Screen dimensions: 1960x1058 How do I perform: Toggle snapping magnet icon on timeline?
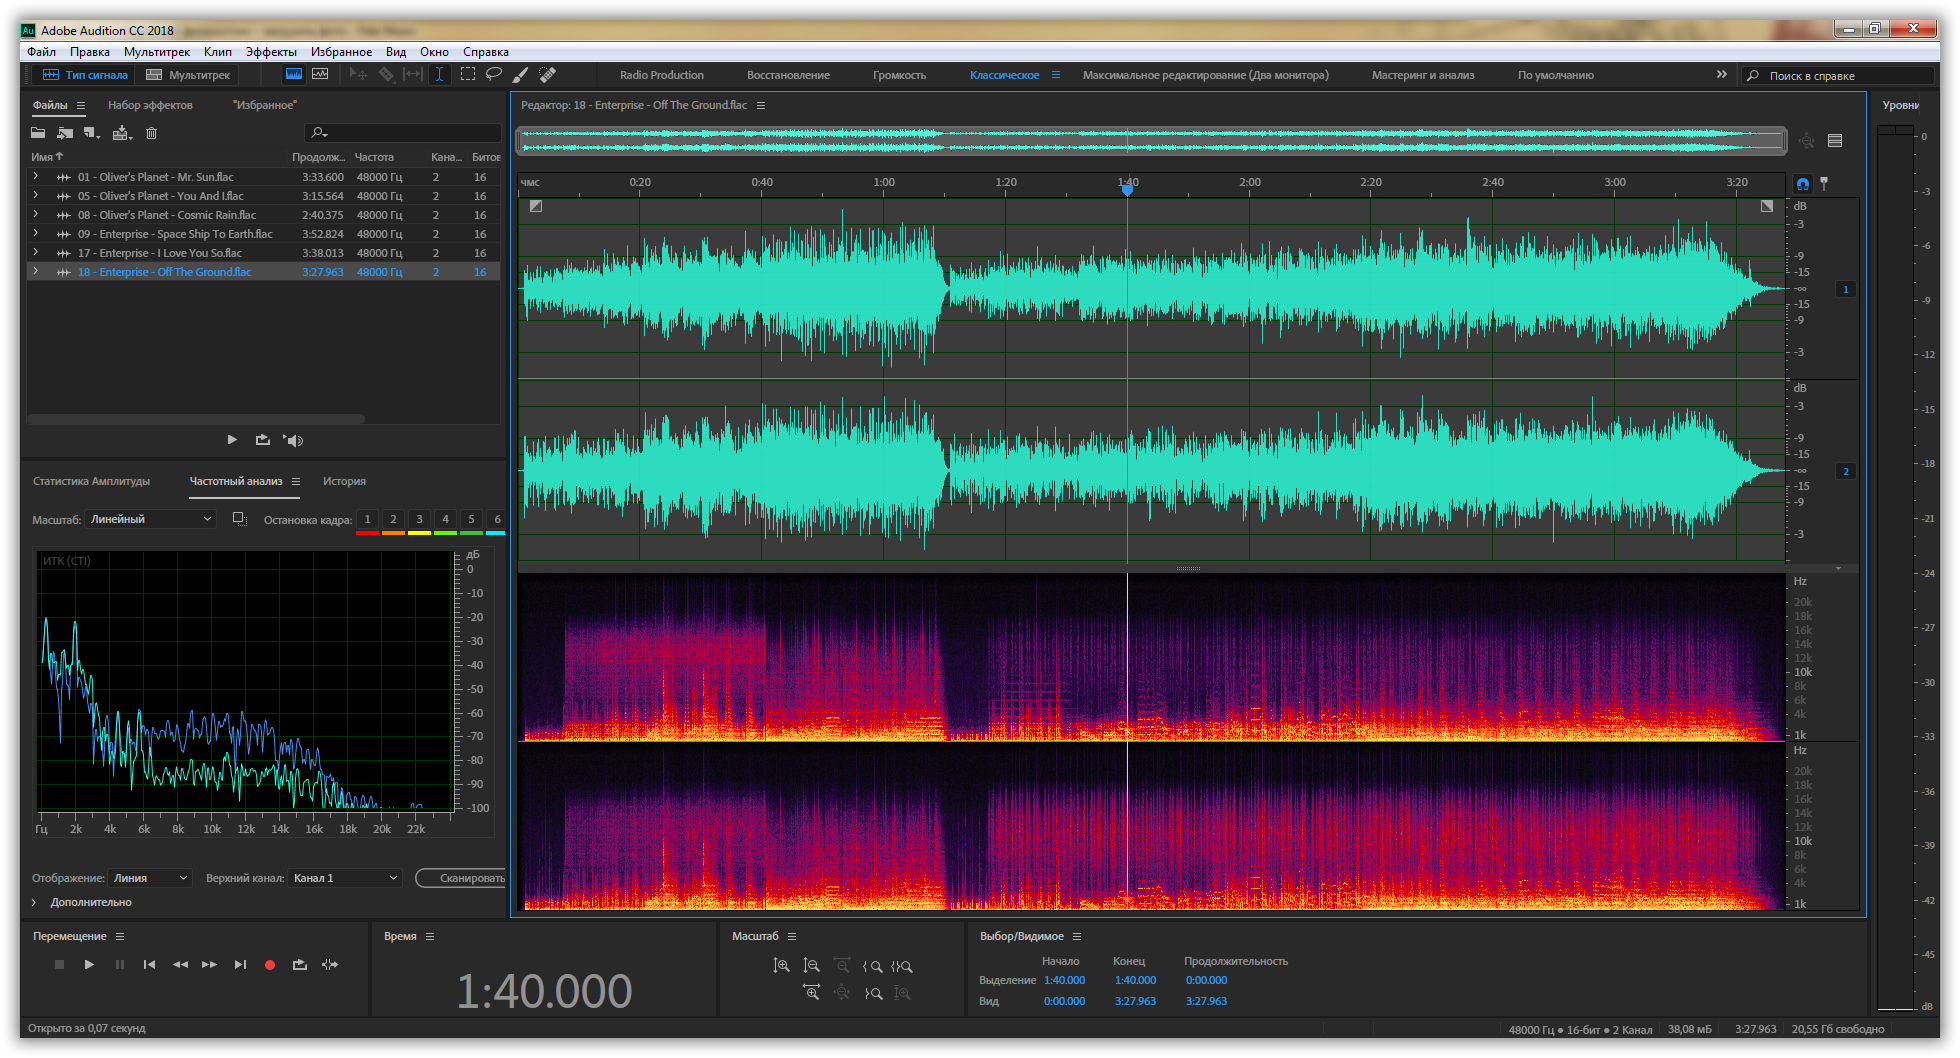[x=1802, y=183]
